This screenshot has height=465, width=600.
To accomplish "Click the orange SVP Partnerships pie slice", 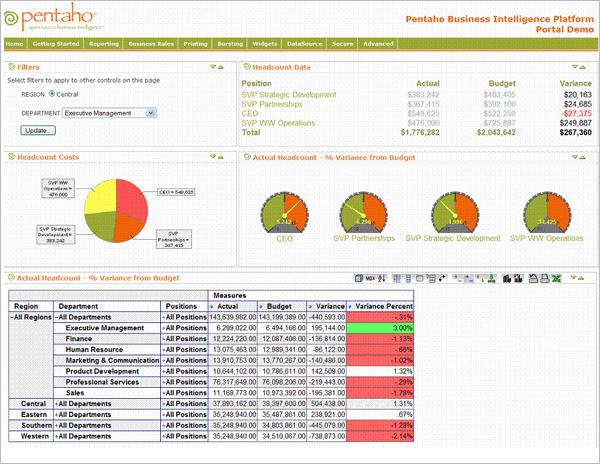I will point(128,227).
